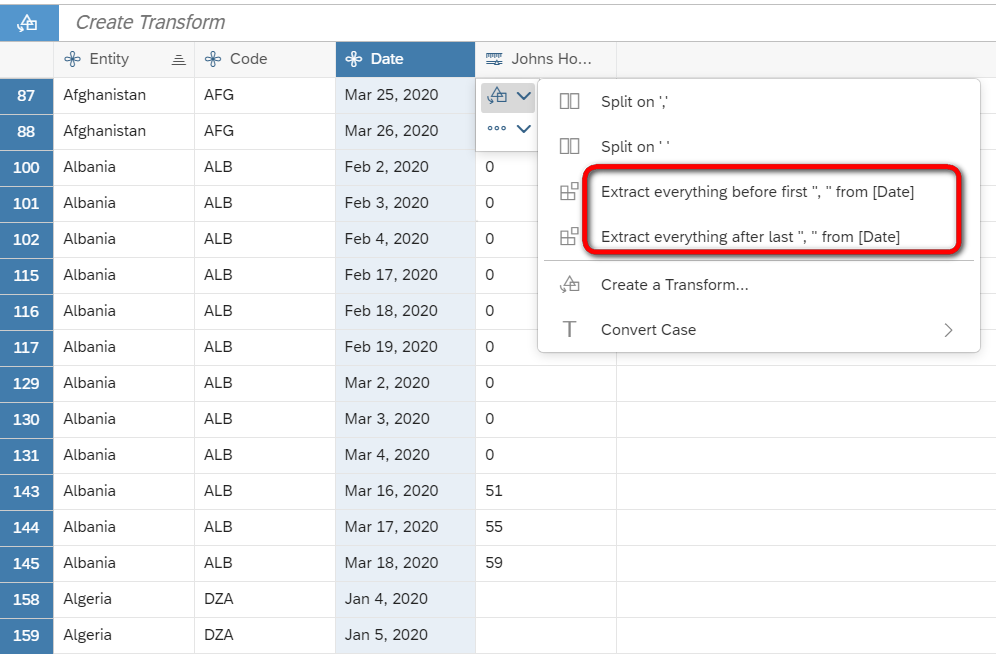Select Extract everything before first ", " from [Date]
The image size is (996, 666).
(x=758, y=192)
